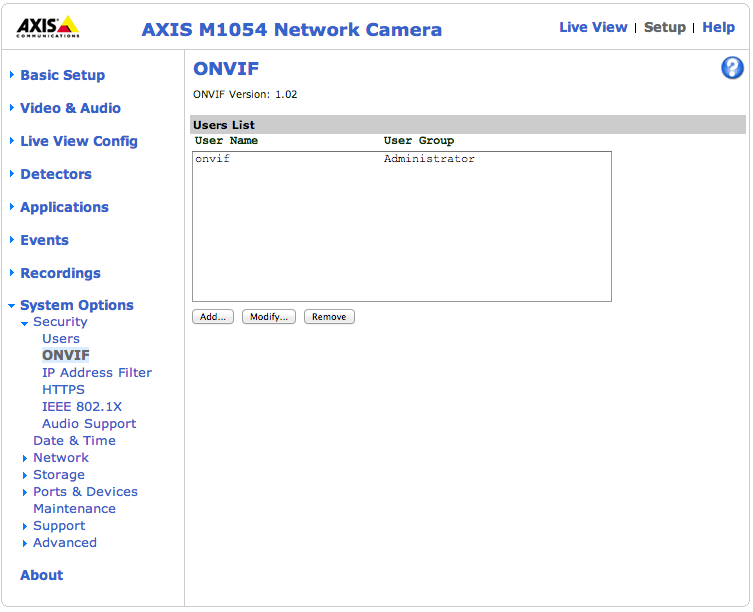The width and height of the screenshot is (753, 612).
Task: Expand the Detectors section arrow
Action: (x=12, y=173)
